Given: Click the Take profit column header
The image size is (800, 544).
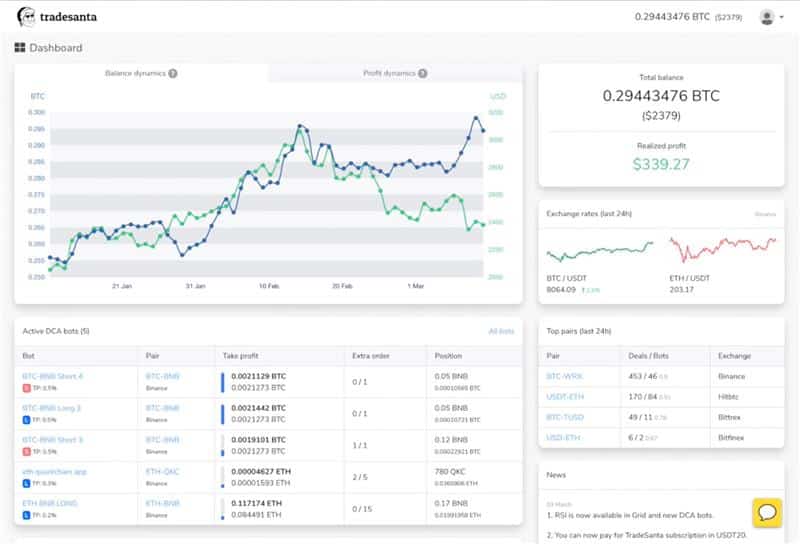Looking at the screenshot, I should coord(240,356).
